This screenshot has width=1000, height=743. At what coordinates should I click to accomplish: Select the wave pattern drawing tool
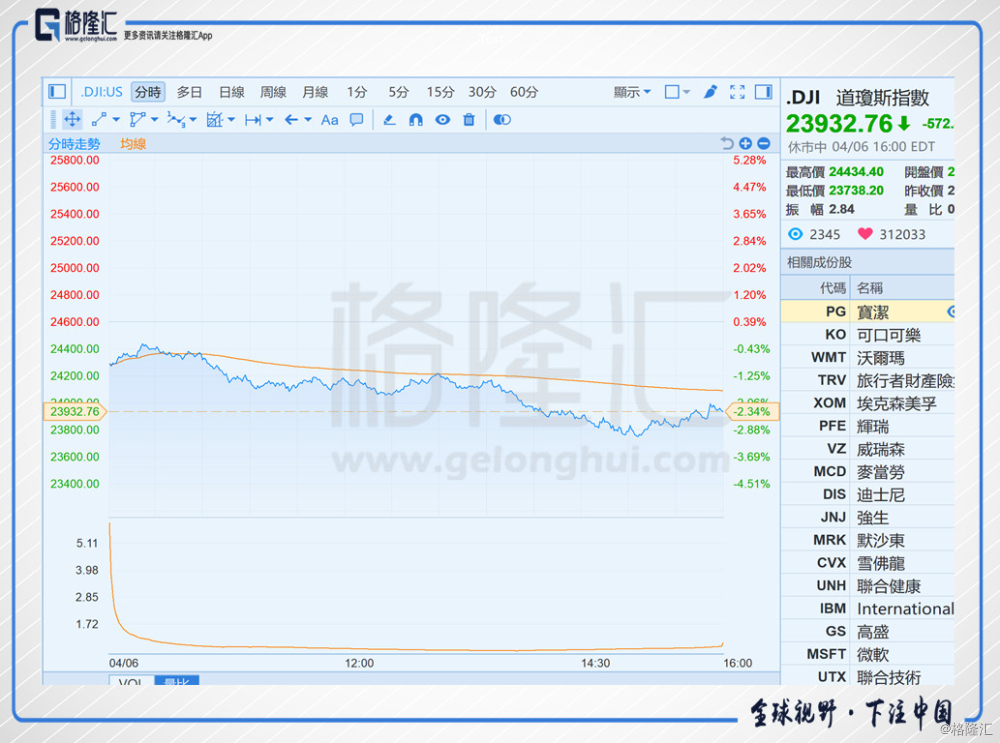(176, 119)
